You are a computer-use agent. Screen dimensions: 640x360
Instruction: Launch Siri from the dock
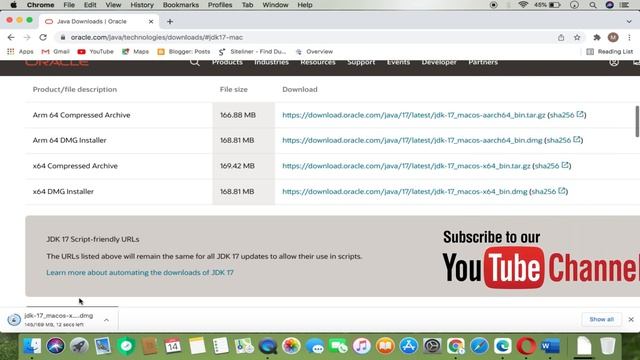pyautogui.click(x=56, y=346)
